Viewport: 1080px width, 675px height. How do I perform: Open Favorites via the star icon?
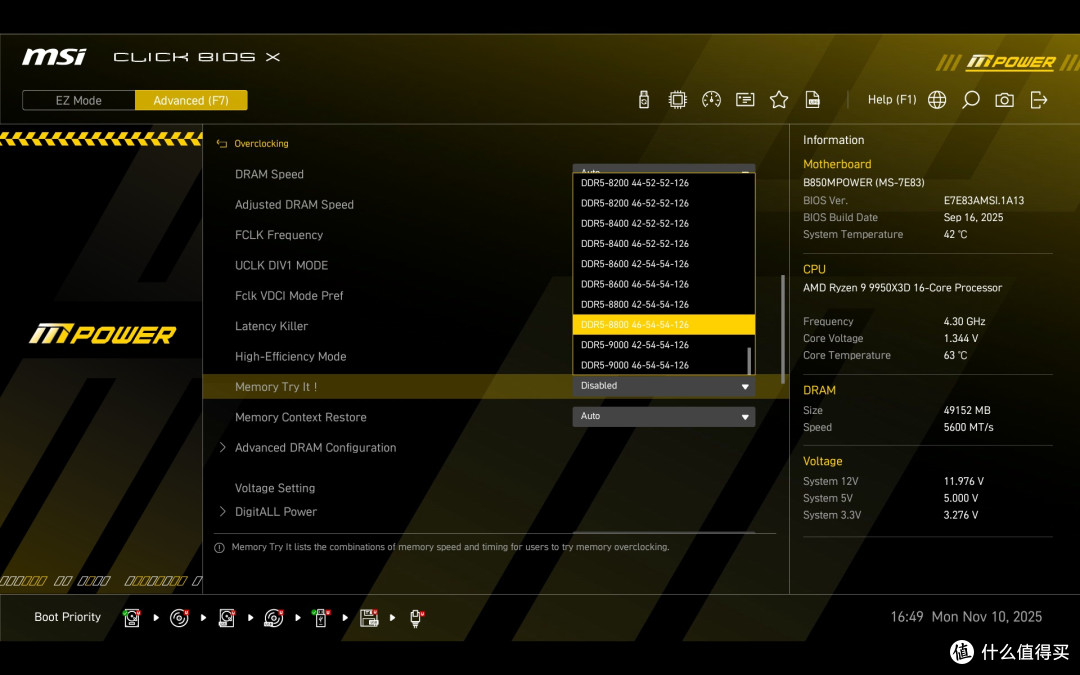778,100
